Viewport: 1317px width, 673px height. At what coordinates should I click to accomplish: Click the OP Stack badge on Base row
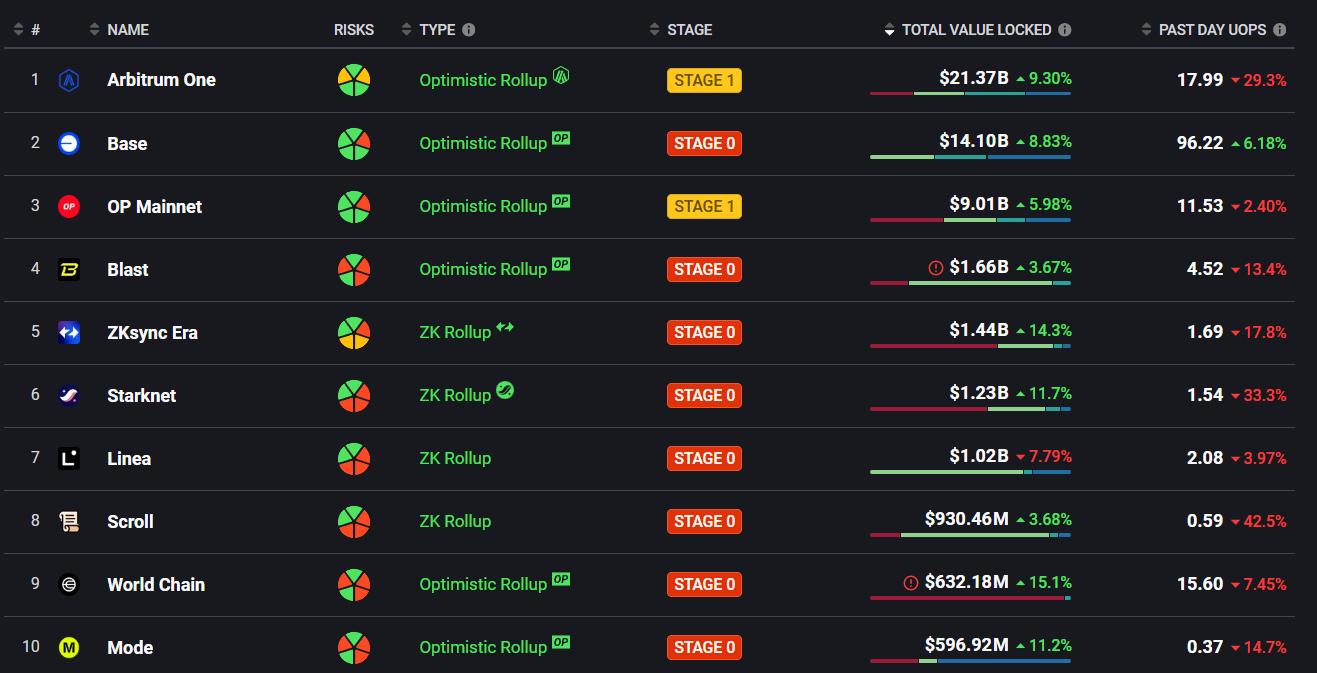tap(561, 138)
